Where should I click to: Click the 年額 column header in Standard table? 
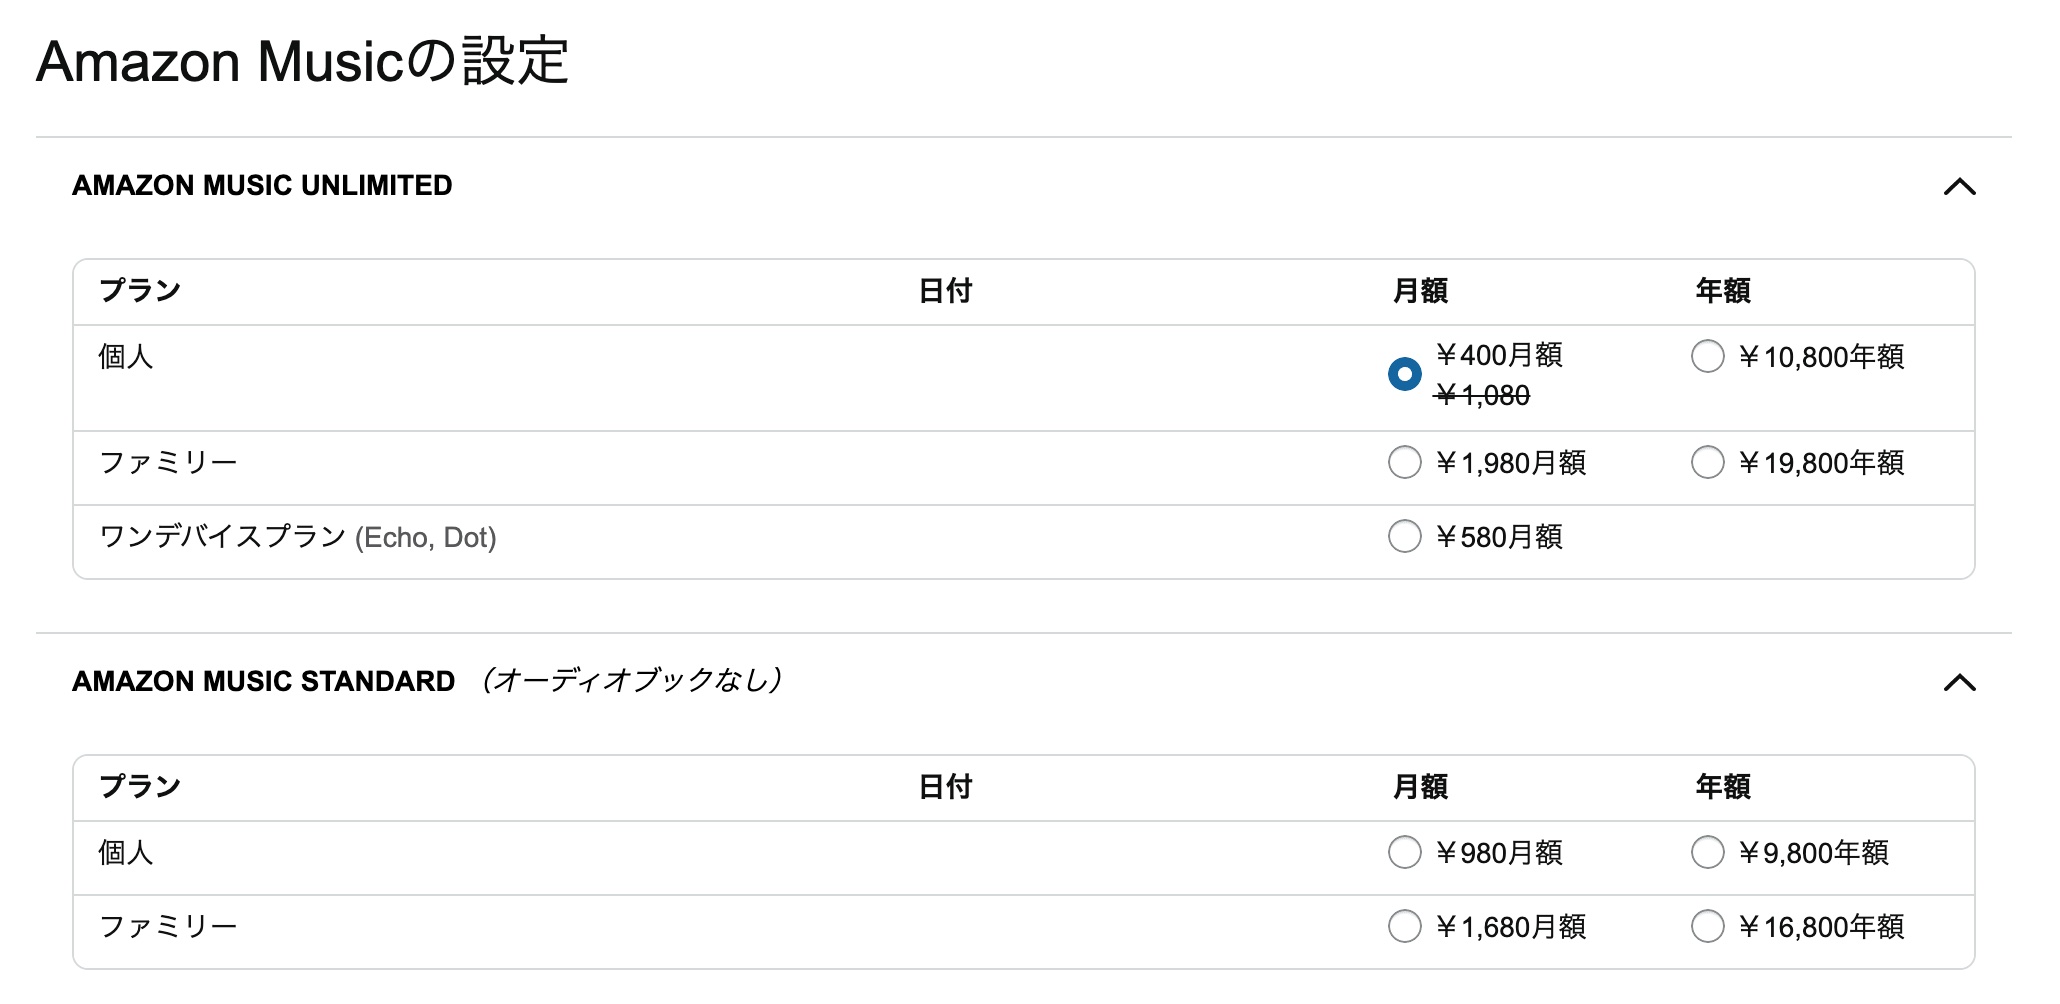(x=1722, y=787)
